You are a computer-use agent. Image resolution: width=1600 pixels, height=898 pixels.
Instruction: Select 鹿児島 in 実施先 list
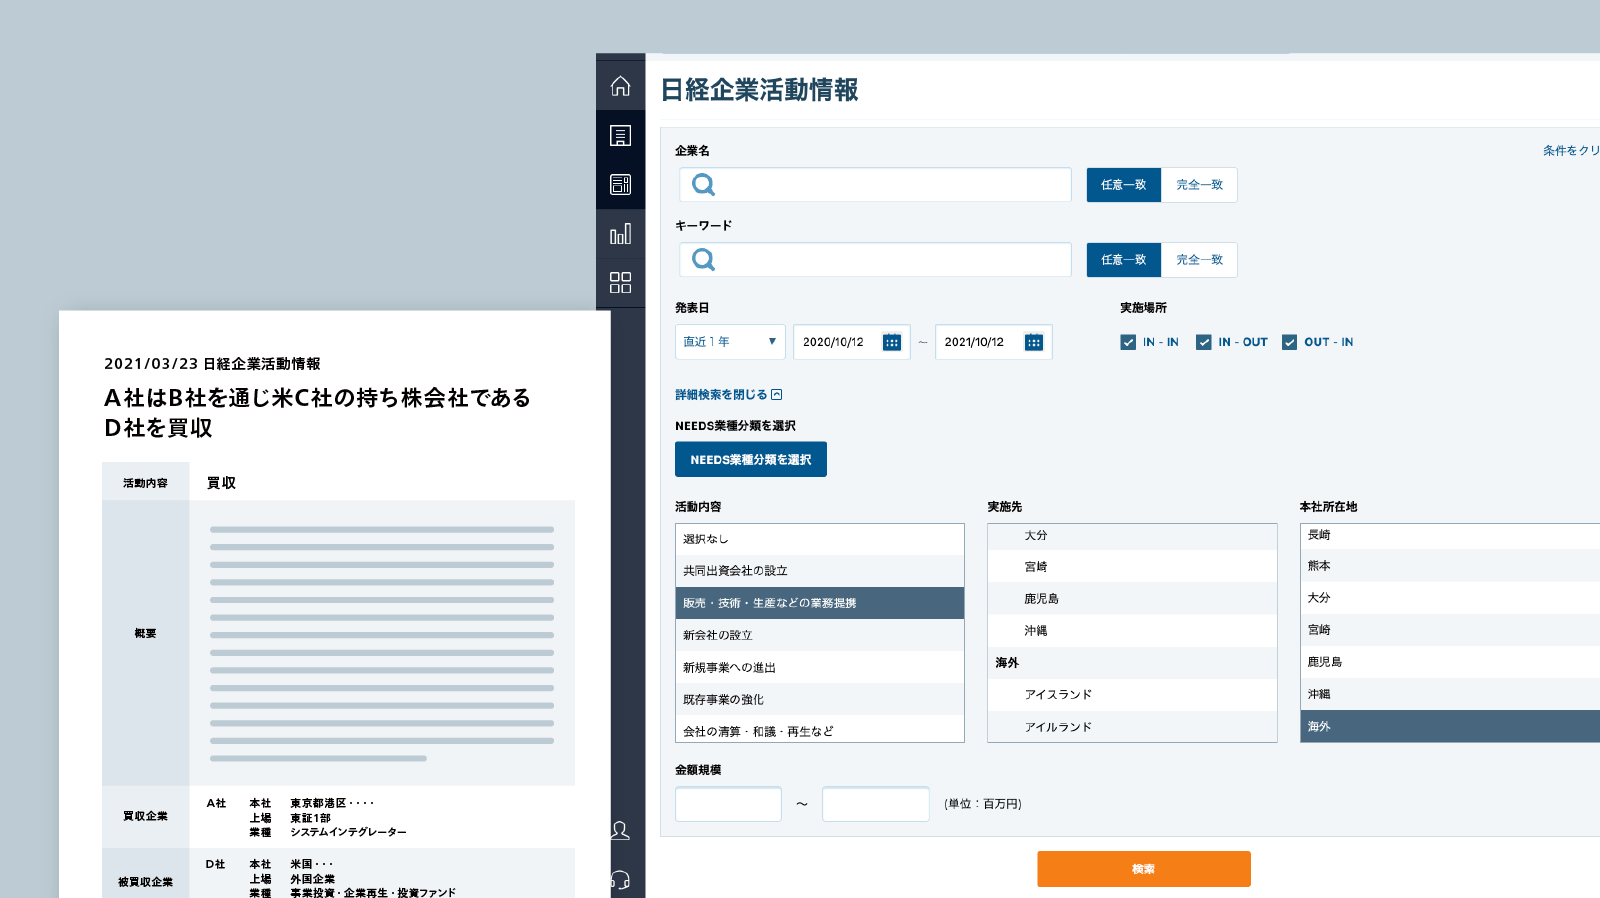1132,598
